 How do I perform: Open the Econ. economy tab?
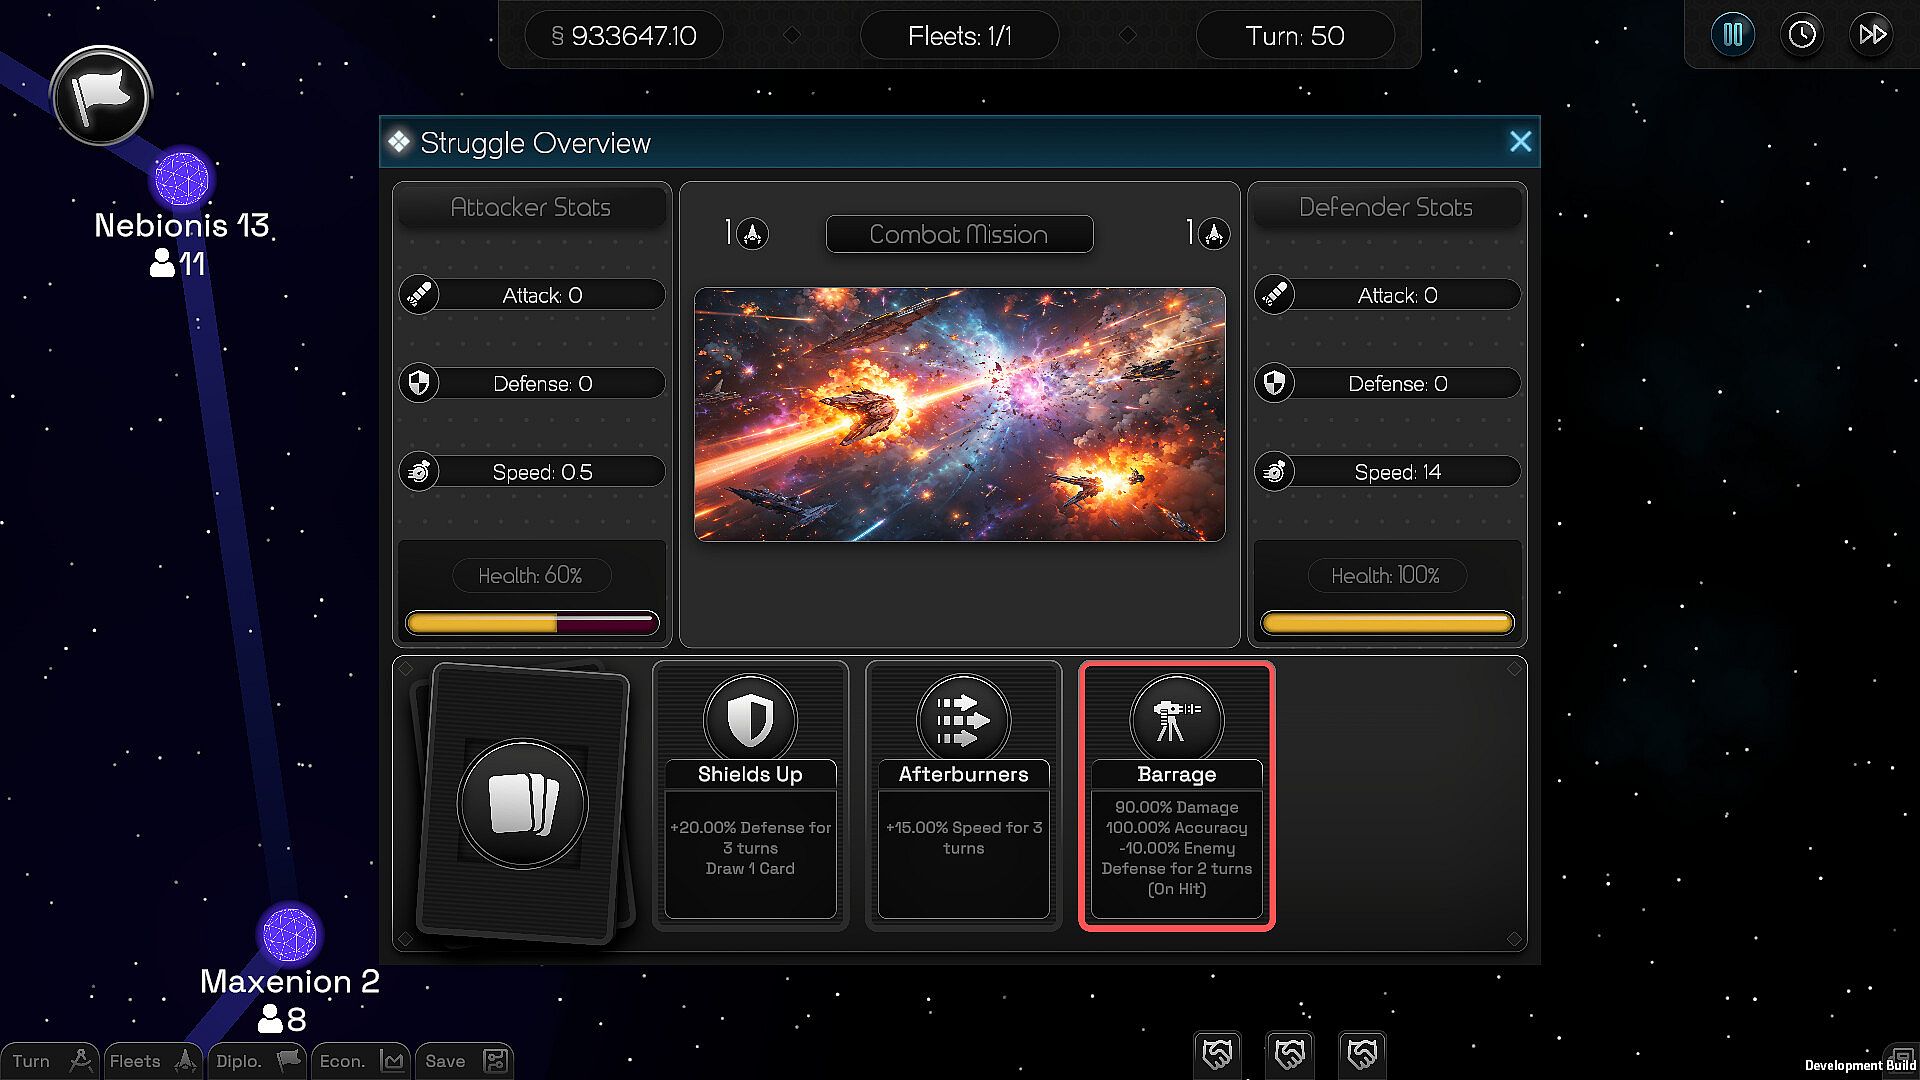tap(360, 1061)
